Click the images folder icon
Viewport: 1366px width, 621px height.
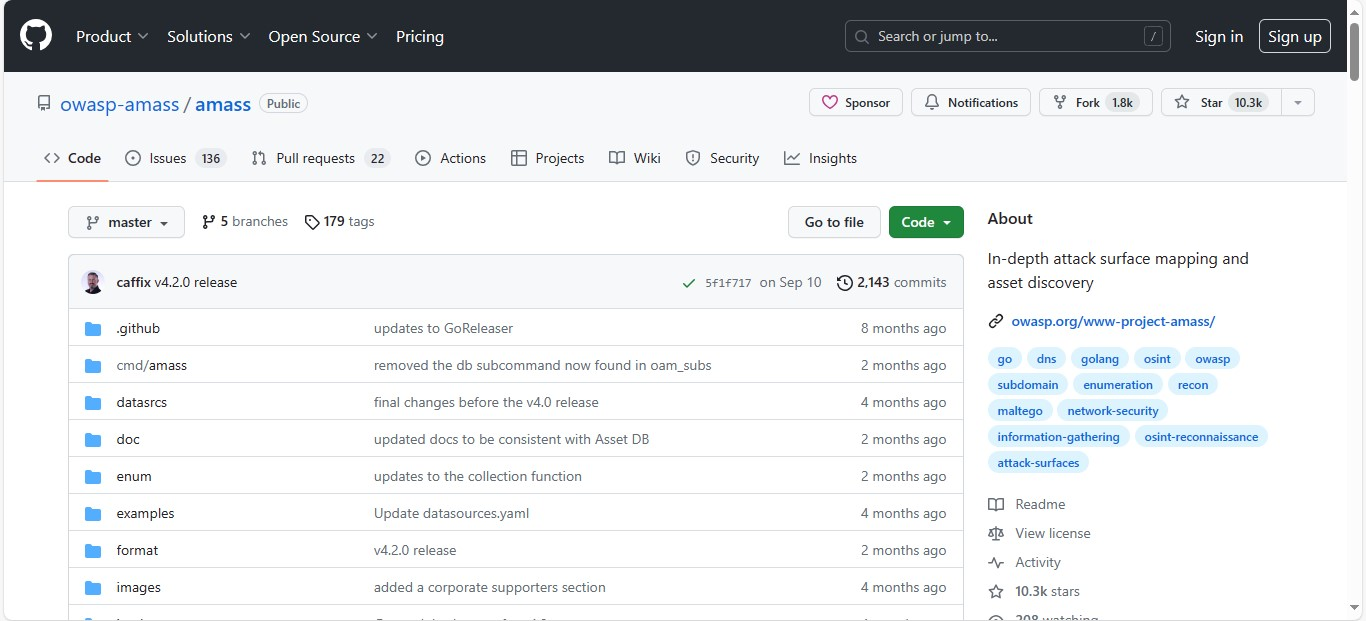[93, 588]
